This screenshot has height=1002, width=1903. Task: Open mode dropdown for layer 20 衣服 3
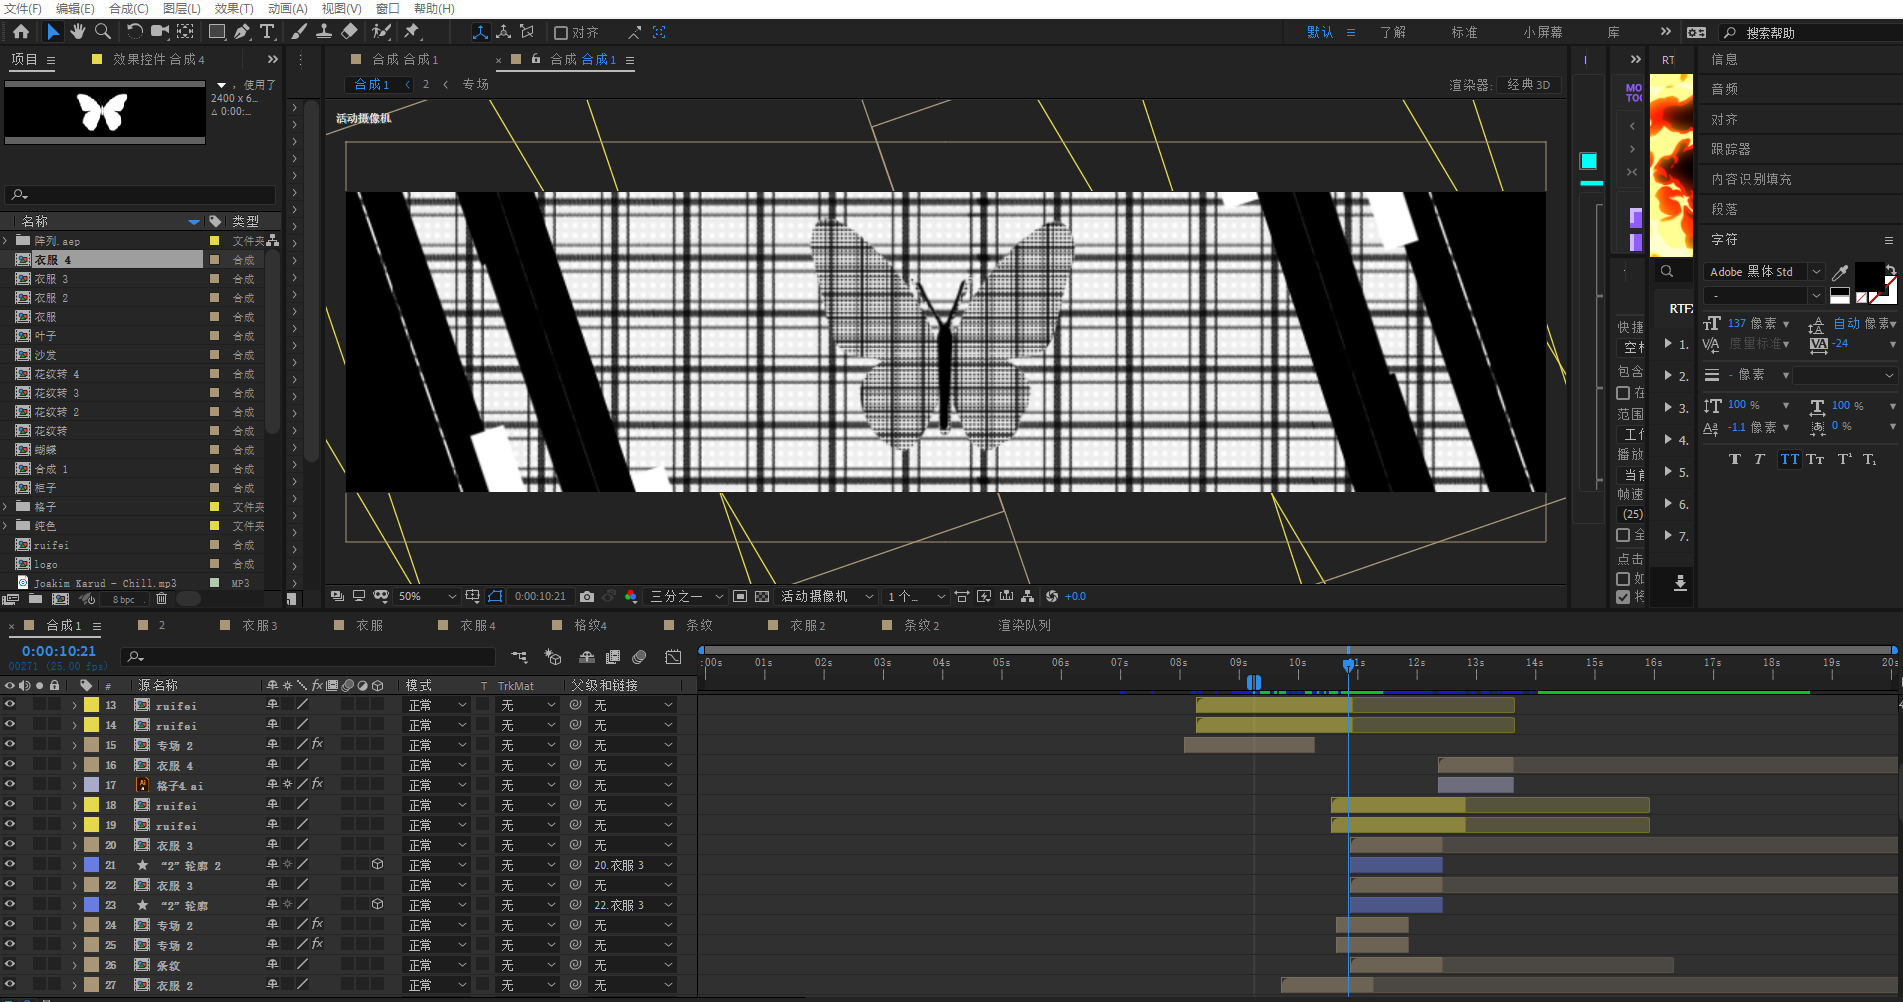point(437,845)
